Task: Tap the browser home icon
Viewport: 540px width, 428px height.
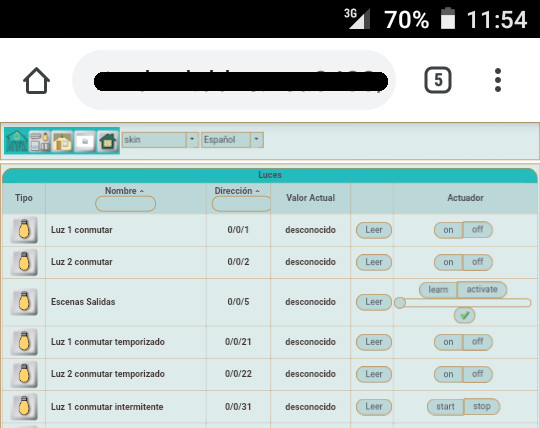Action: [36, 81]
